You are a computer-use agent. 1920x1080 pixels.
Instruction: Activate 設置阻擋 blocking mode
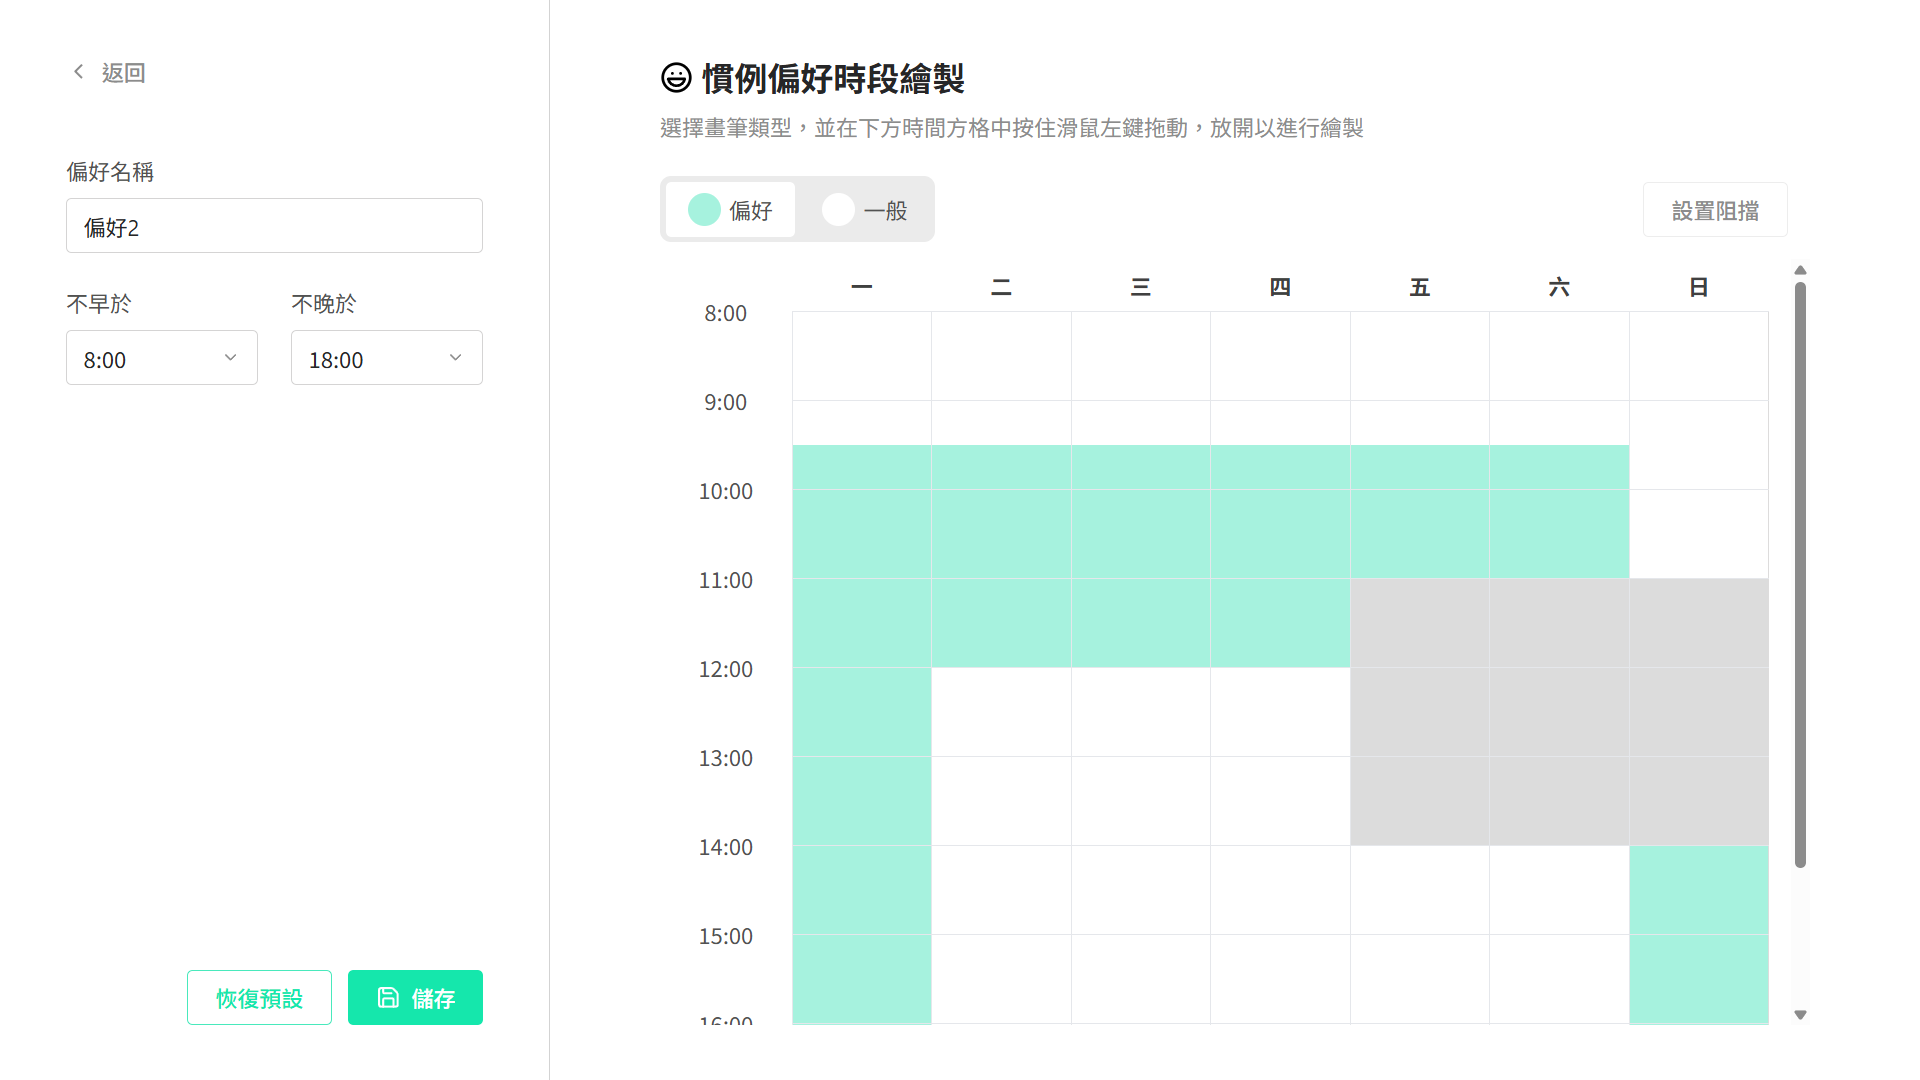click(1714, 209)
